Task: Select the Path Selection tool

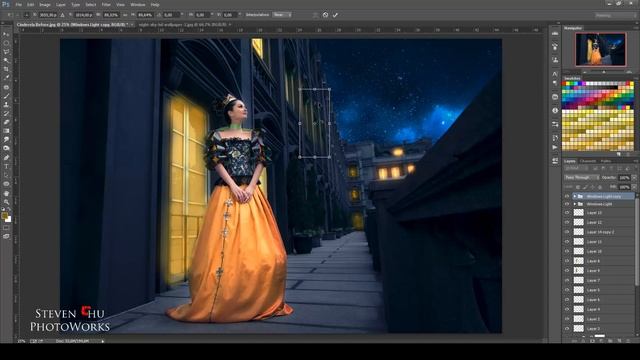Action: tap(6, 175)
